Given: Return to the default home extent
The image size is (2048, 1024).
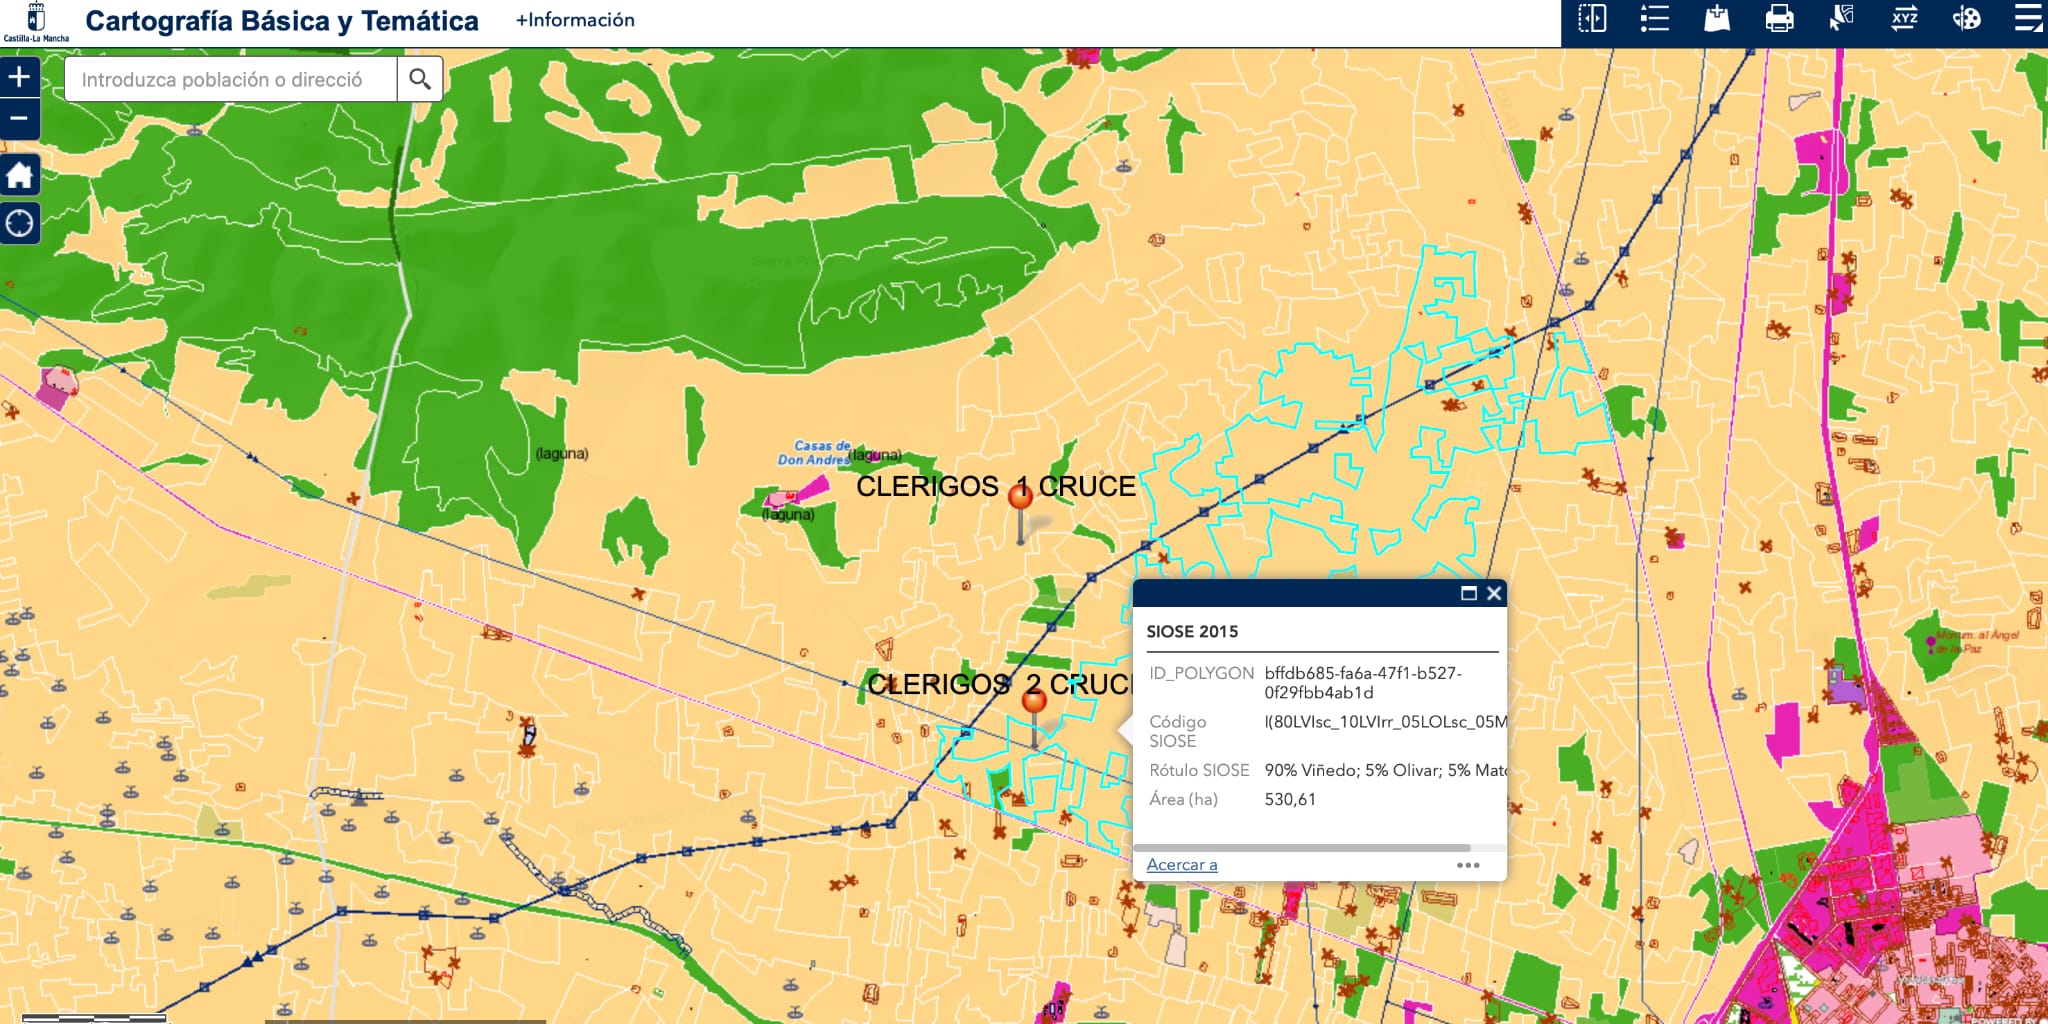Looking at the screenshot, I should tap(19, 176).
